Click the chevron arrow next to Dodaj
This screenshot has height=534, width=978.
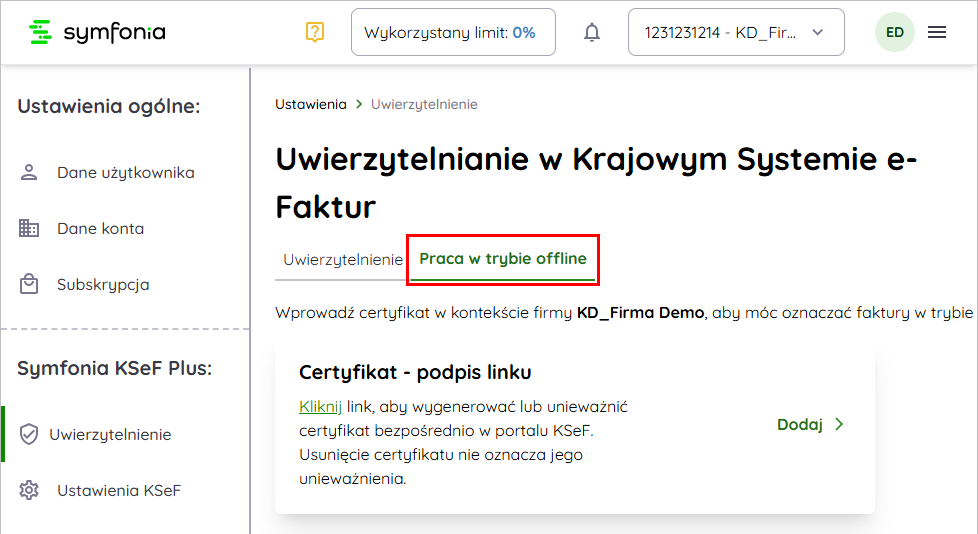tap(839, 424)
